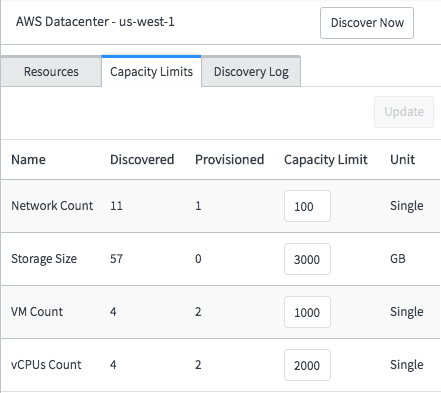Click provisioned value 2 for vCPUs Count
Viewport: 441px width, 393px height.
[x=198, y=365]
